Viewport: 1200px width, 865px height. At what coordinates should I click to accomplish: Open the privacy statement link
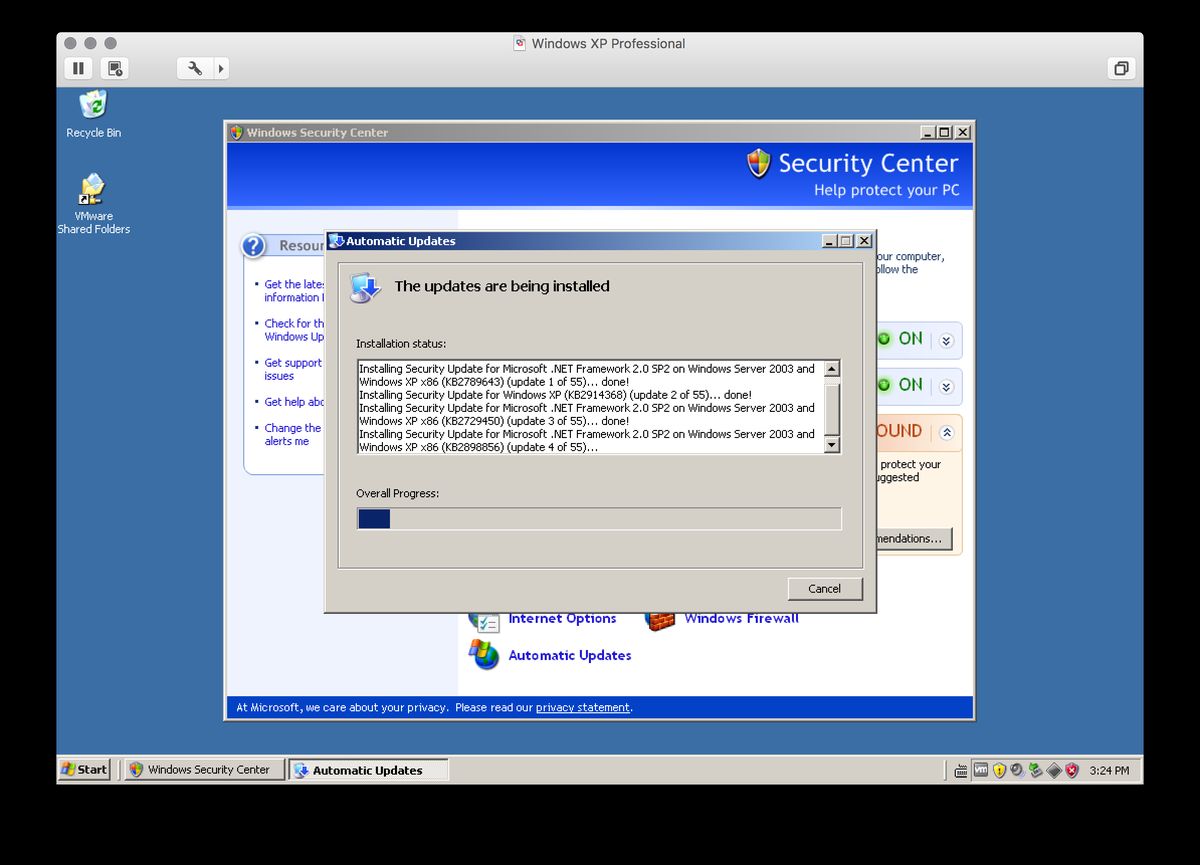tap(583, 707)
